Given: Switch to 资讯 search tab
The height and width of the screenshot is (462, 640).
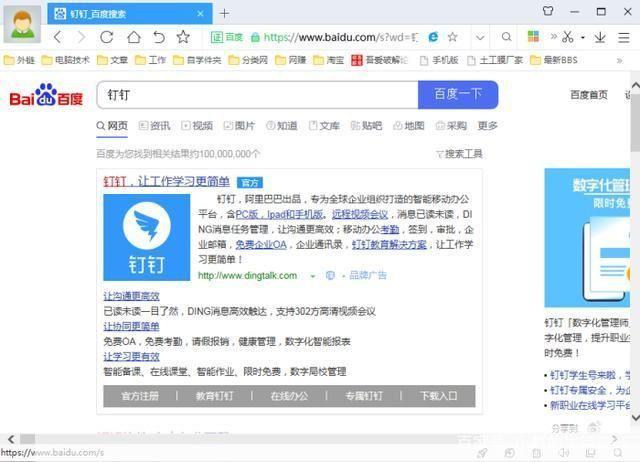Looking at the screenshot, I should [155, 126].
